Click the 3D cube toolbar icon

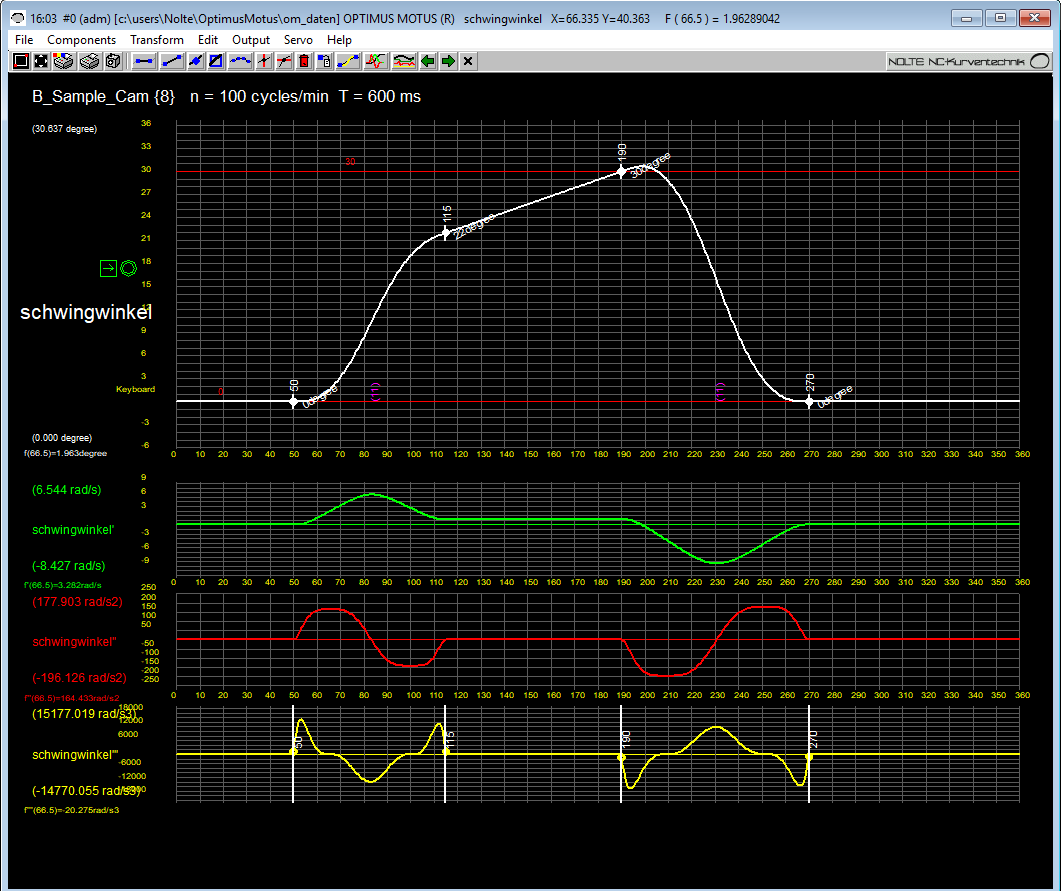click(113, 61)
